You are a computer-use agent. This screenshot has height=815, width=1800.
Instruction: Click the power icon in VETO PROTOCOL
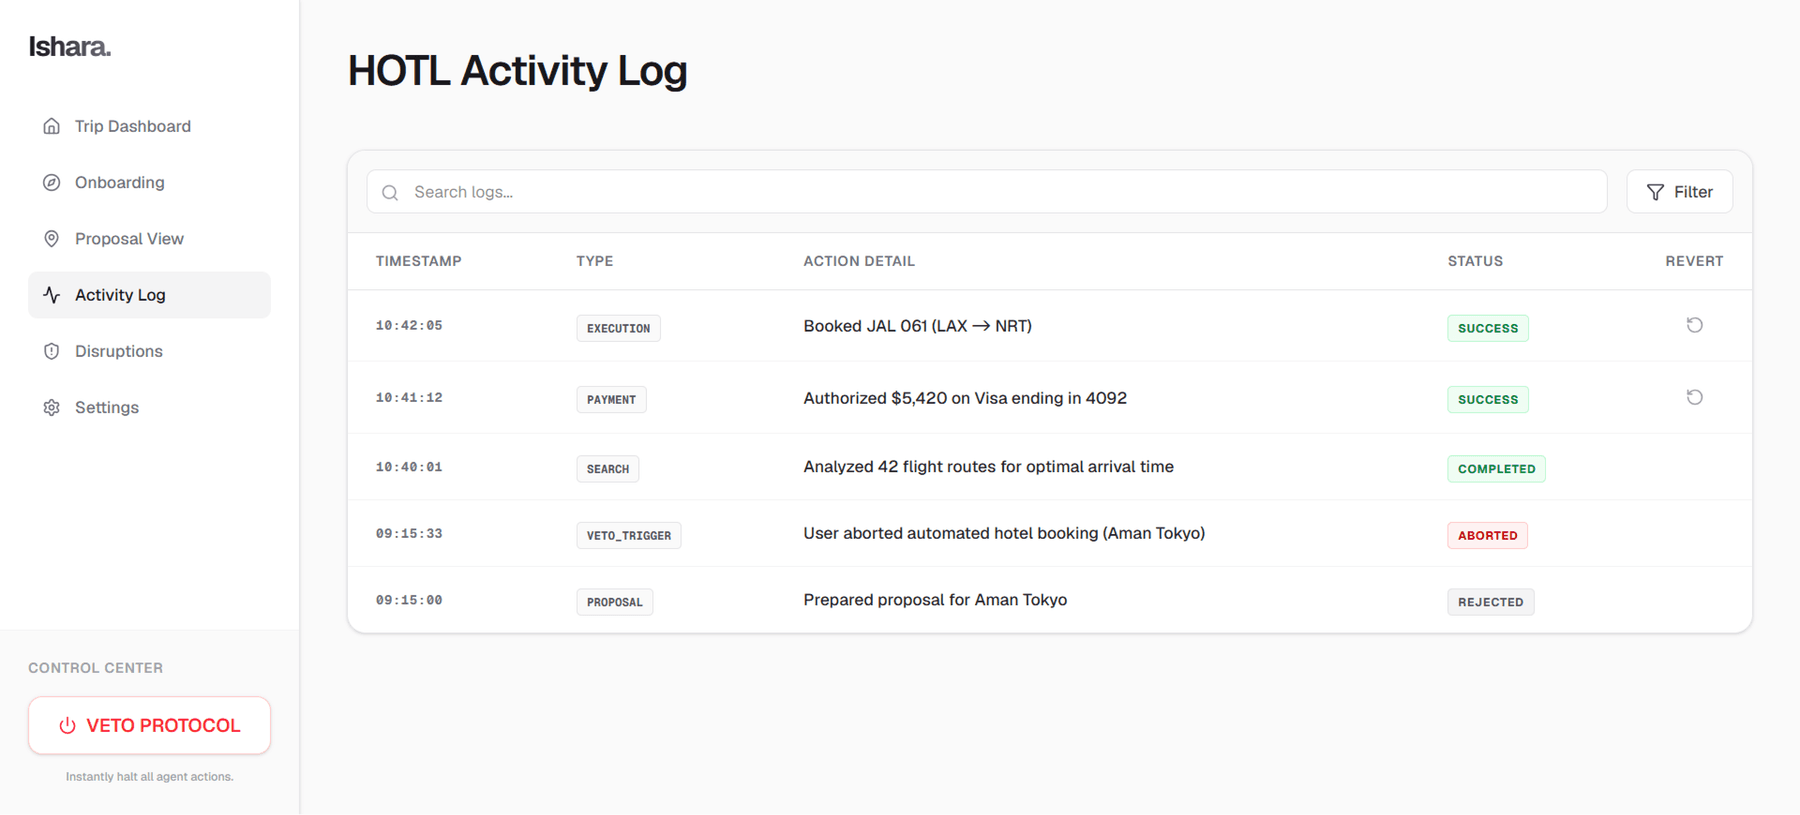click(x=67, y=726)
